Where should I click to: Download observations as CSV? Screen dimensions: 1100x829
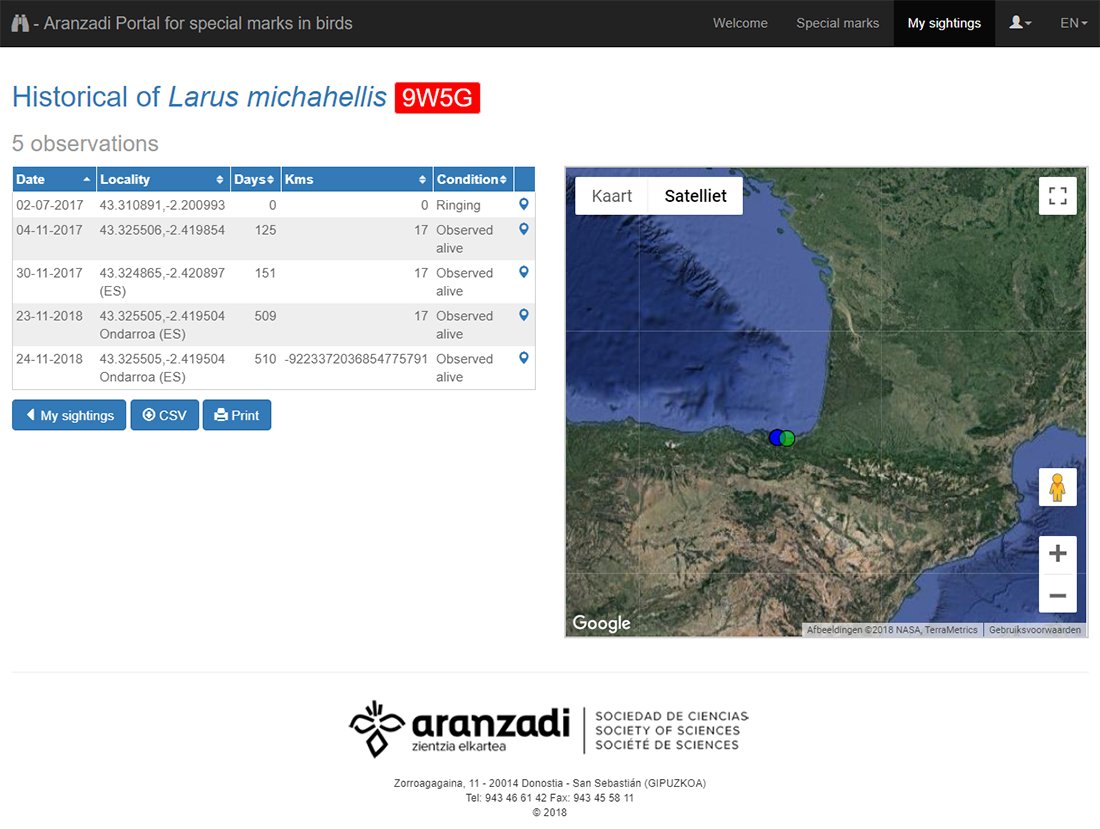pyautogui.click(x=165, y=416)
